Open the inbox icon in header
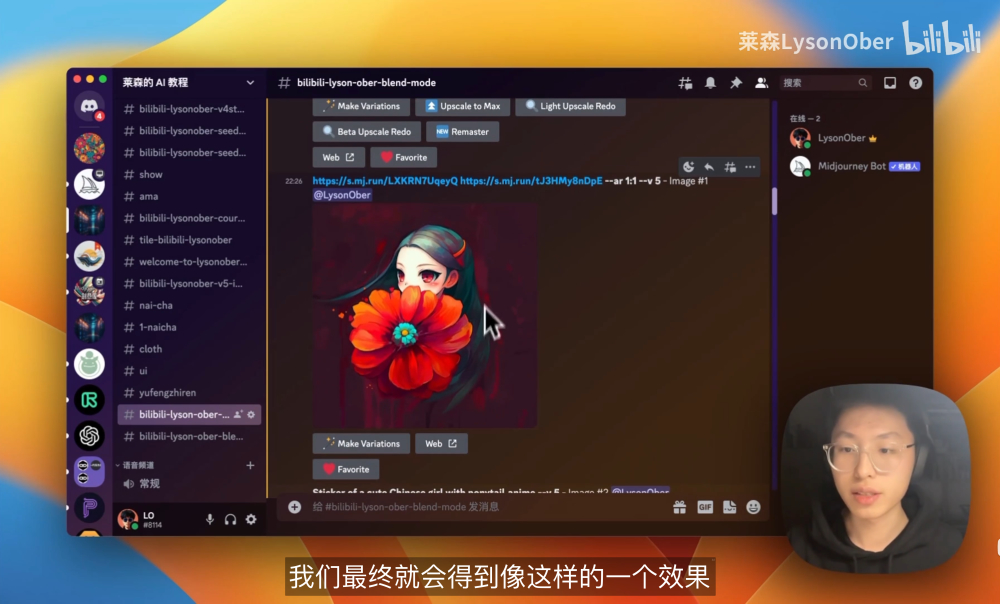The height and width of the screenshot is (604, 1000). pos(890,83)
